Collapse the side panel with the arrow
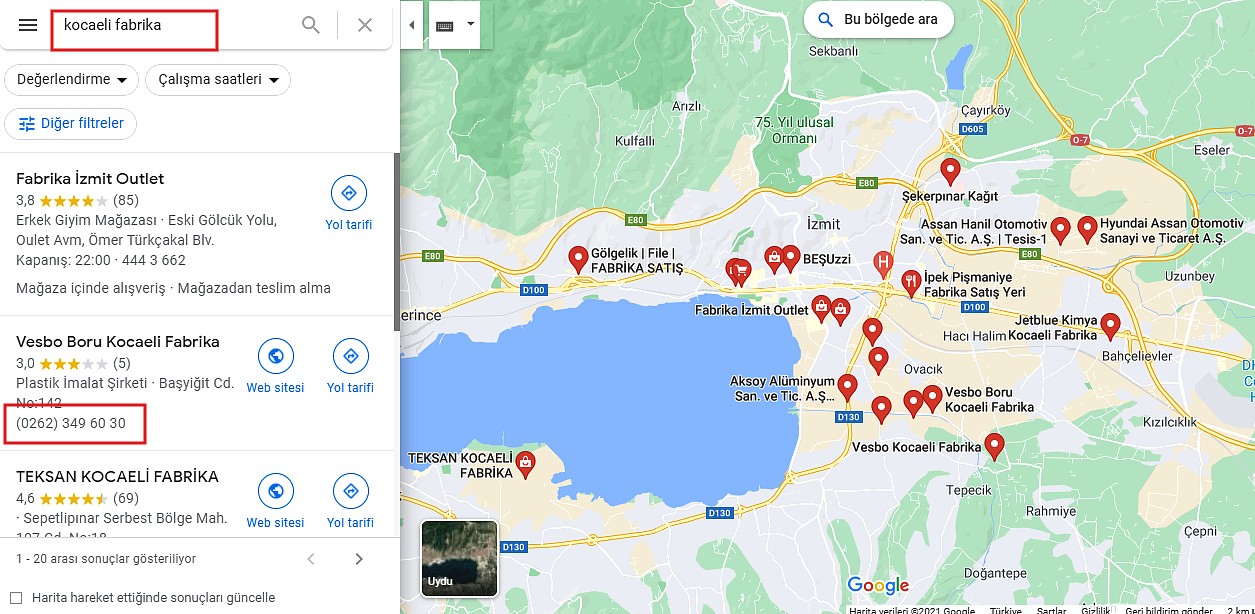The width and height of the screenshot is (1255, 614). click(412, 25)
